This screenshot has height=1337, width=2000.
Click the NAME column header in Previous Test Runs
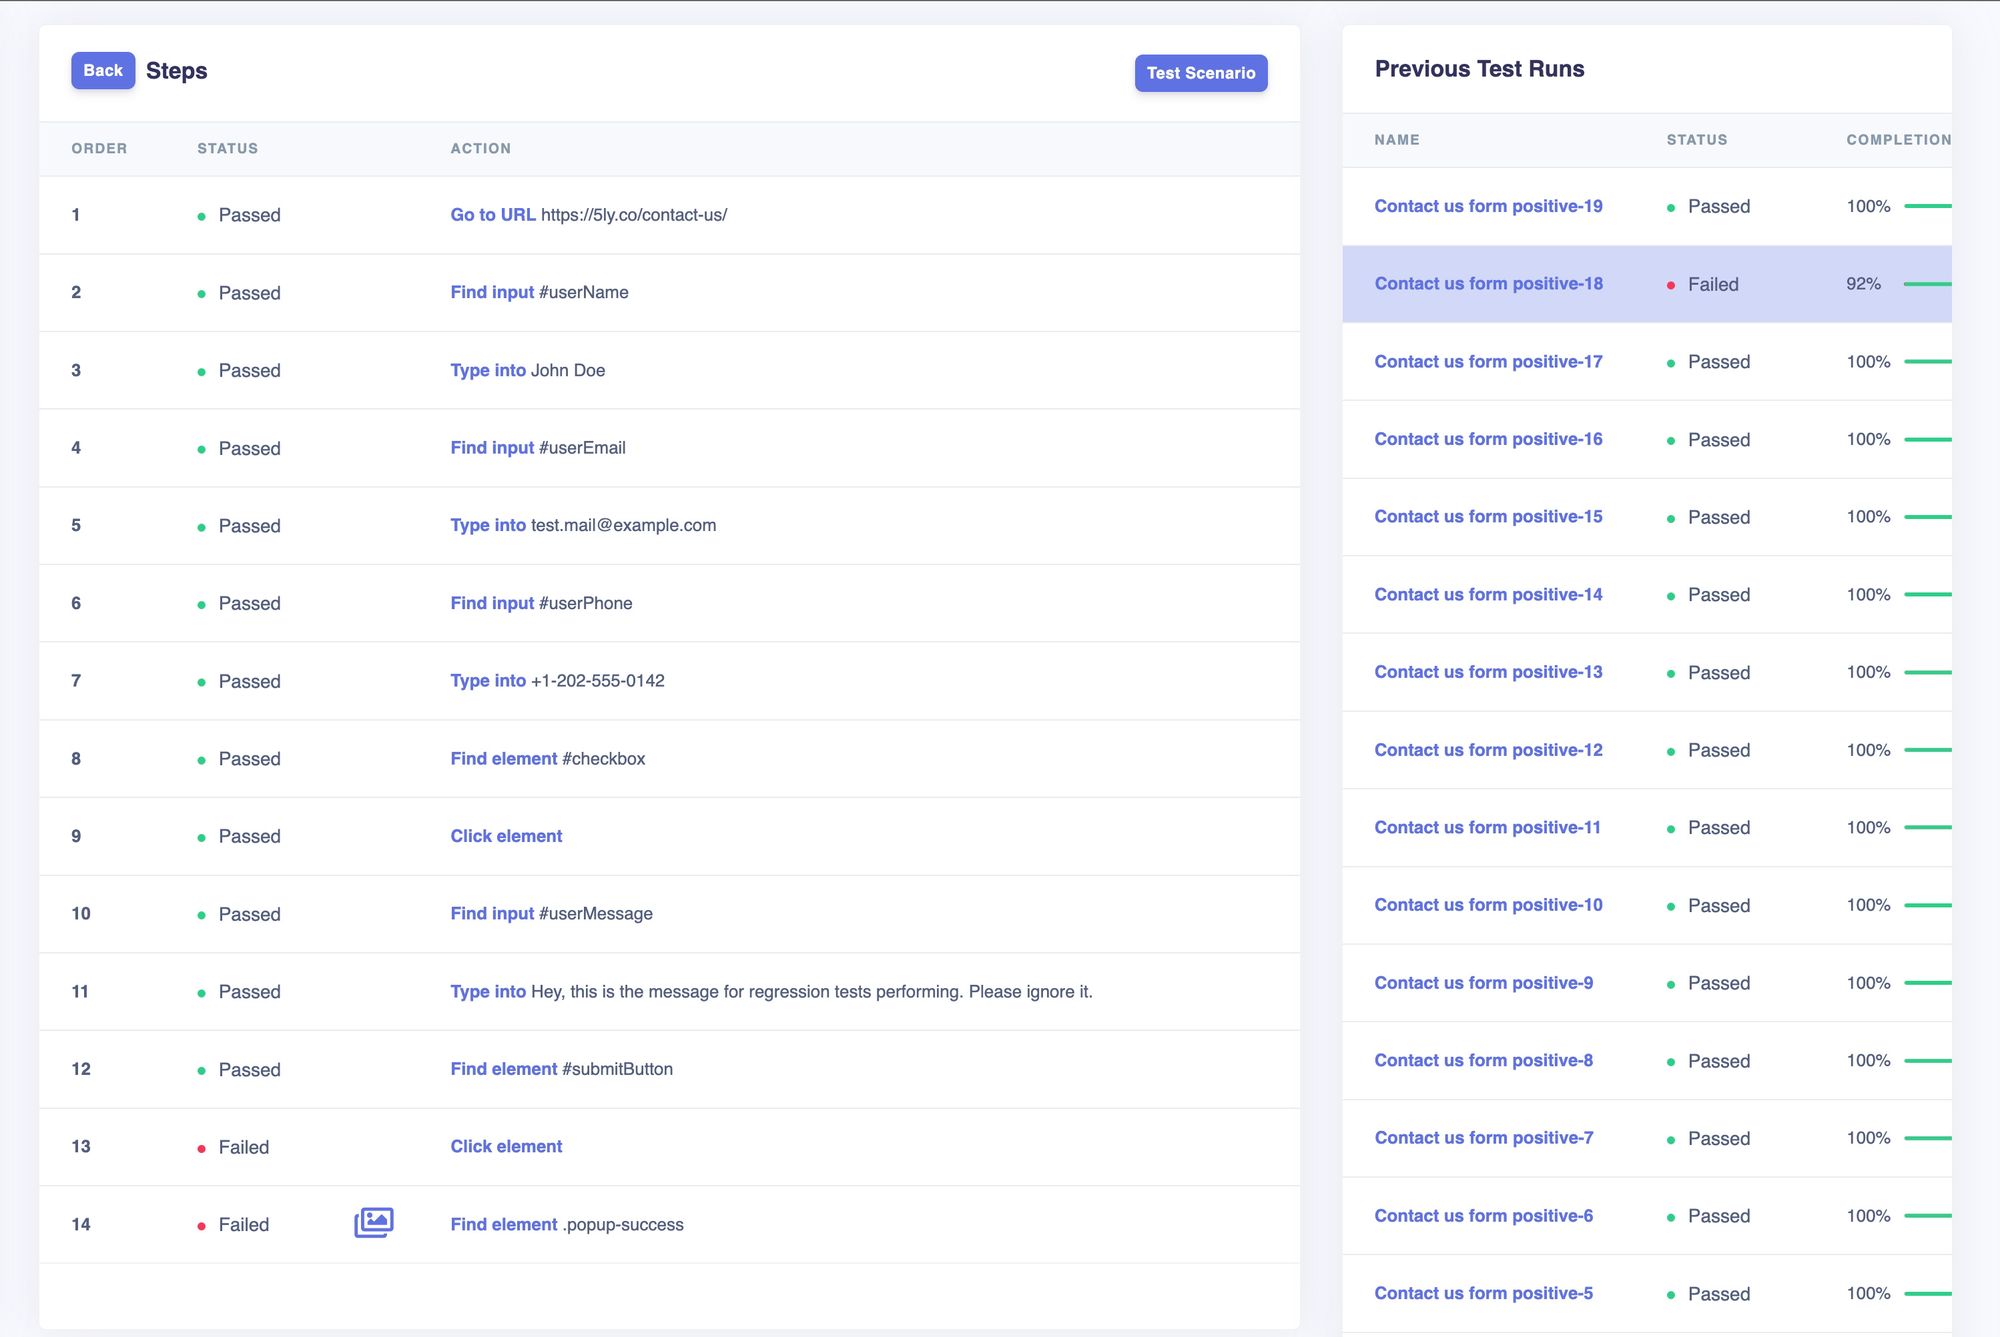(1397, 140)
